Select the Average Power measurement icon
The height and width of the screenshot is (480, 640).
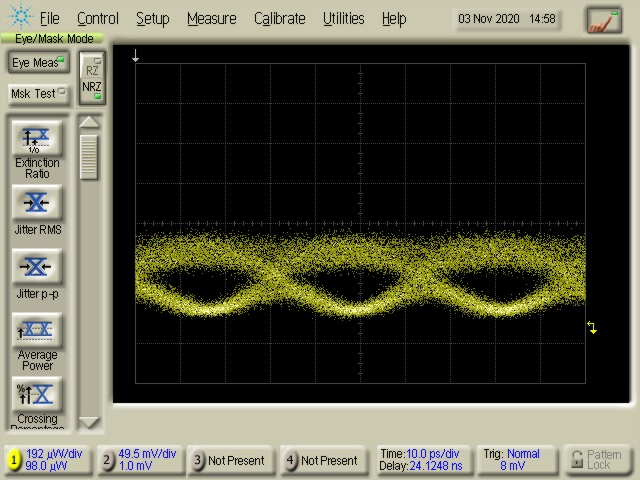click(37, 330)
